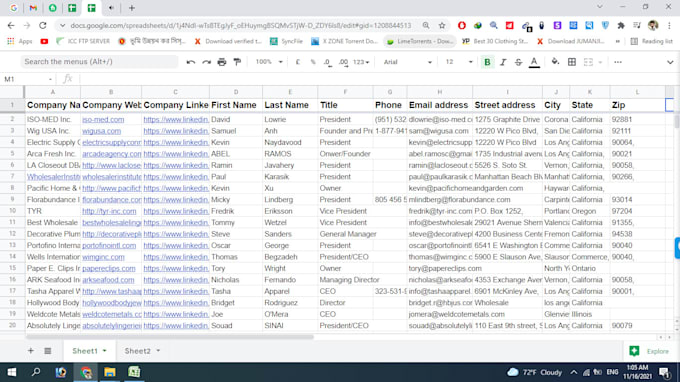
Task: Format the cell as percent
Action: coord(313,62)
